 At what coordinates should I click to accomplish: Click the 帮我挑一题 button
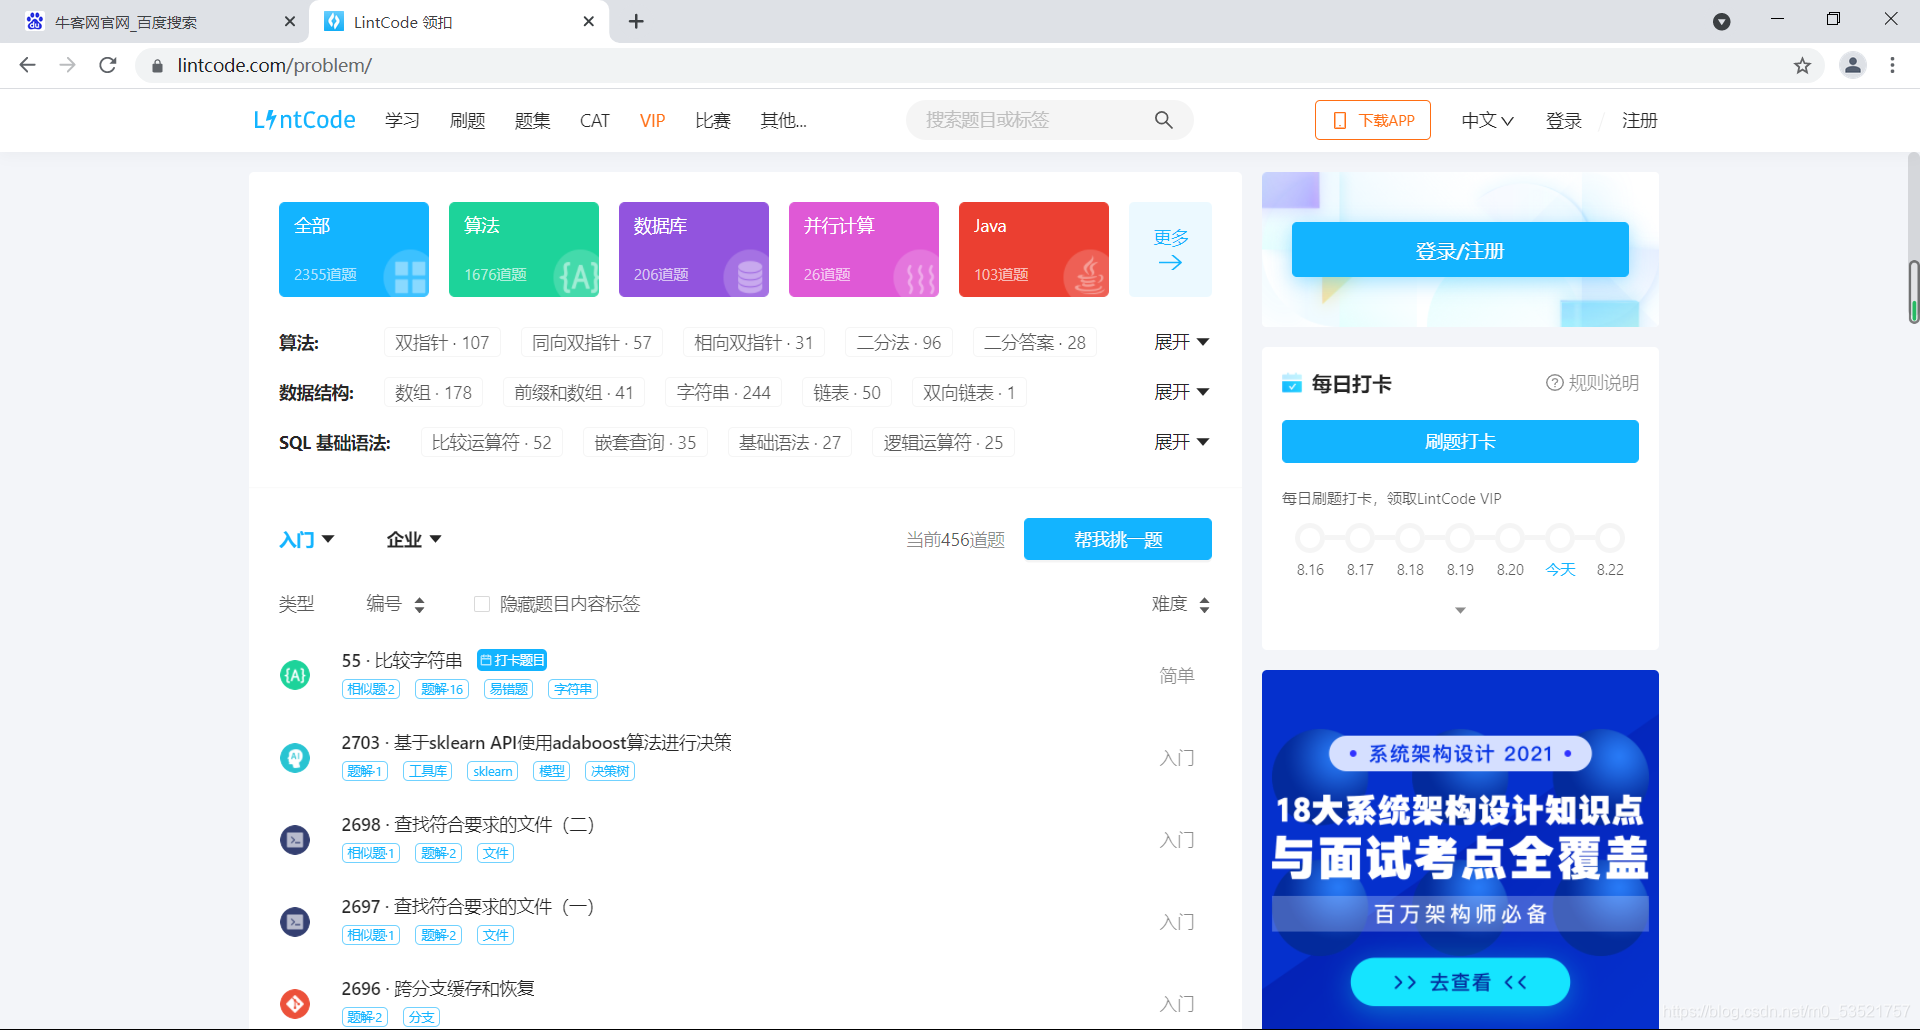tap(1118, 539)
